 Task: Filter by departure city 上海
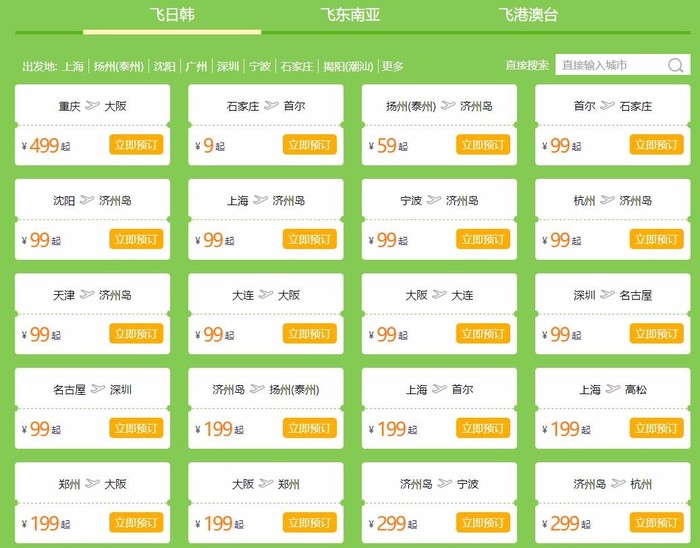73,67
